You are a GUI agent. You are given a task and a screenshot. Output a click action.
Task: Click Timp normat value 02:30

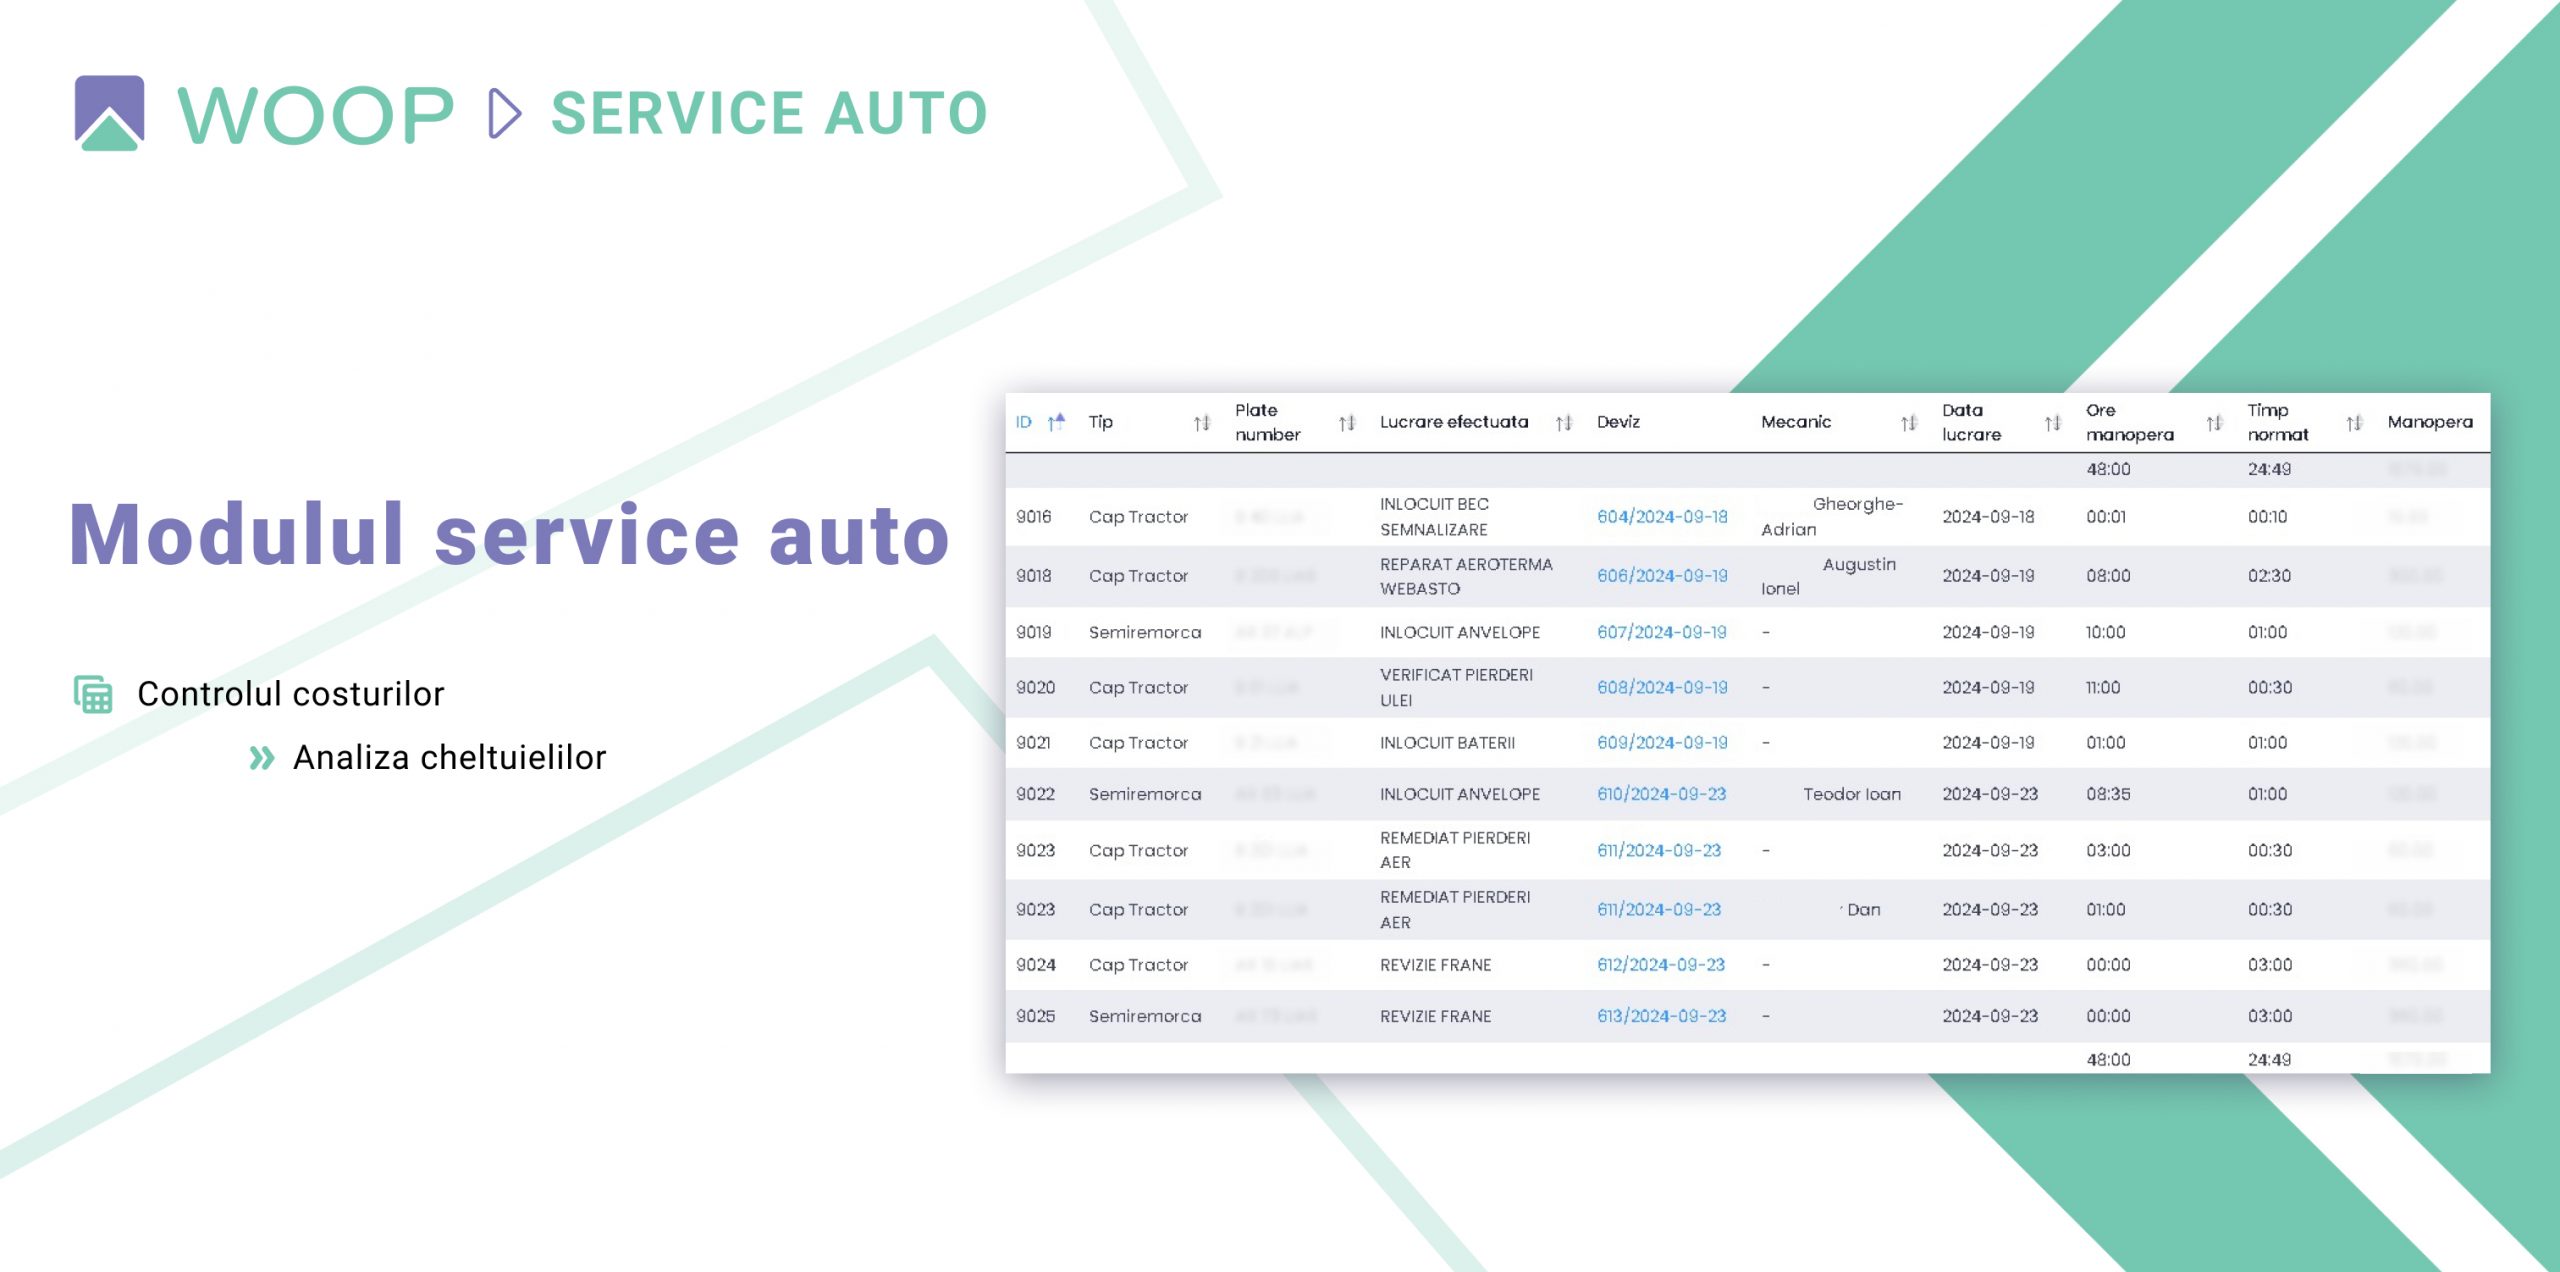2269,576
